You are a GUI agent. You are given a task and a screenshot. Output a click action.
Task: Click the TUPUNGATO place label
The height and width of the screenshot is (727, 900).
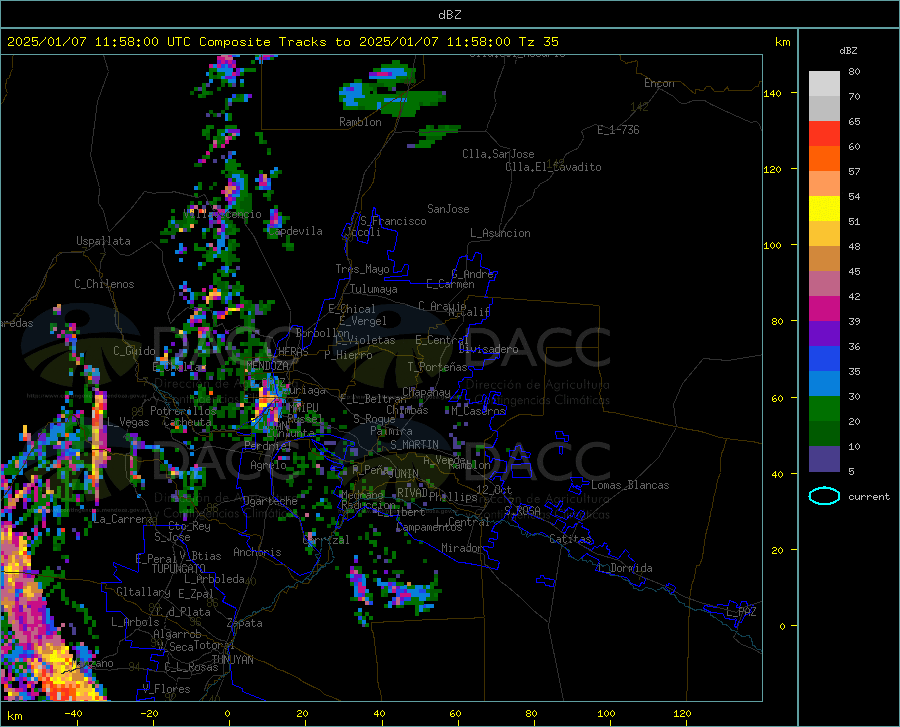pyautogui.click(x=179, y=569)
